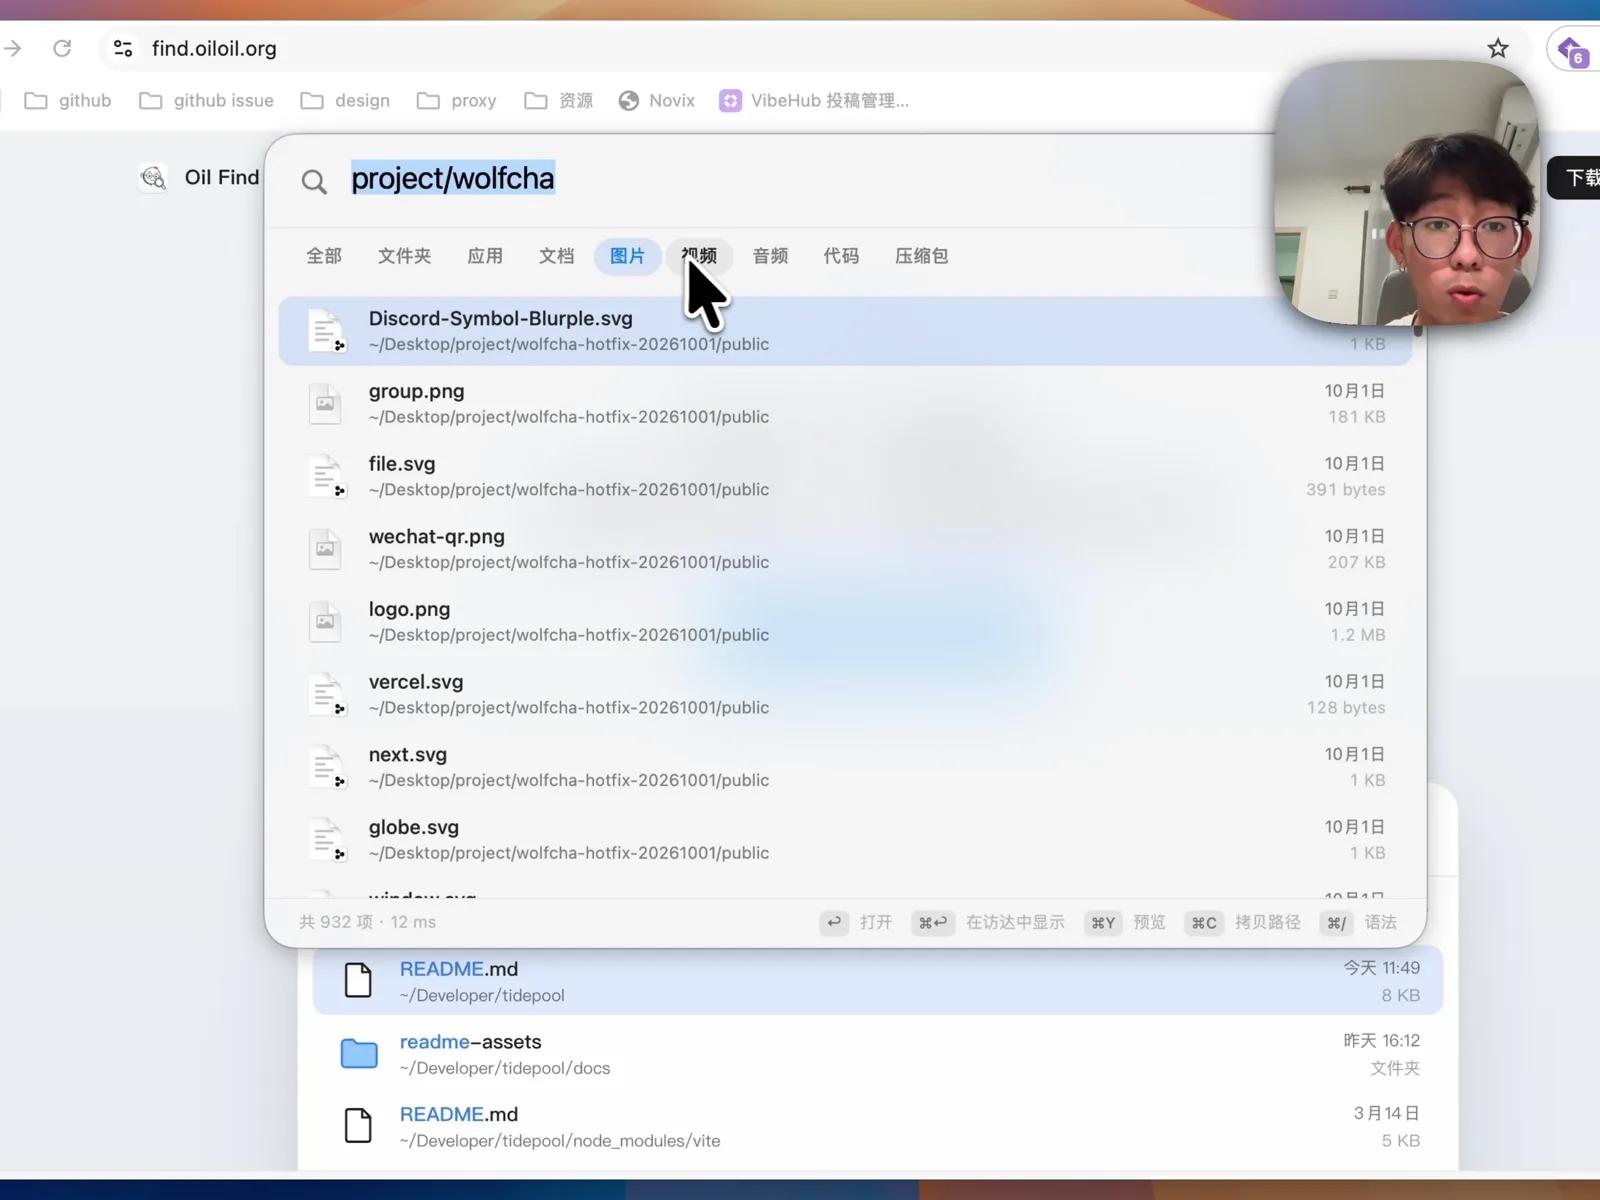The height and width of the screenshot is (1200, 1600).
Task: Click the 在访达中显示 action
Action: (988, 922)
